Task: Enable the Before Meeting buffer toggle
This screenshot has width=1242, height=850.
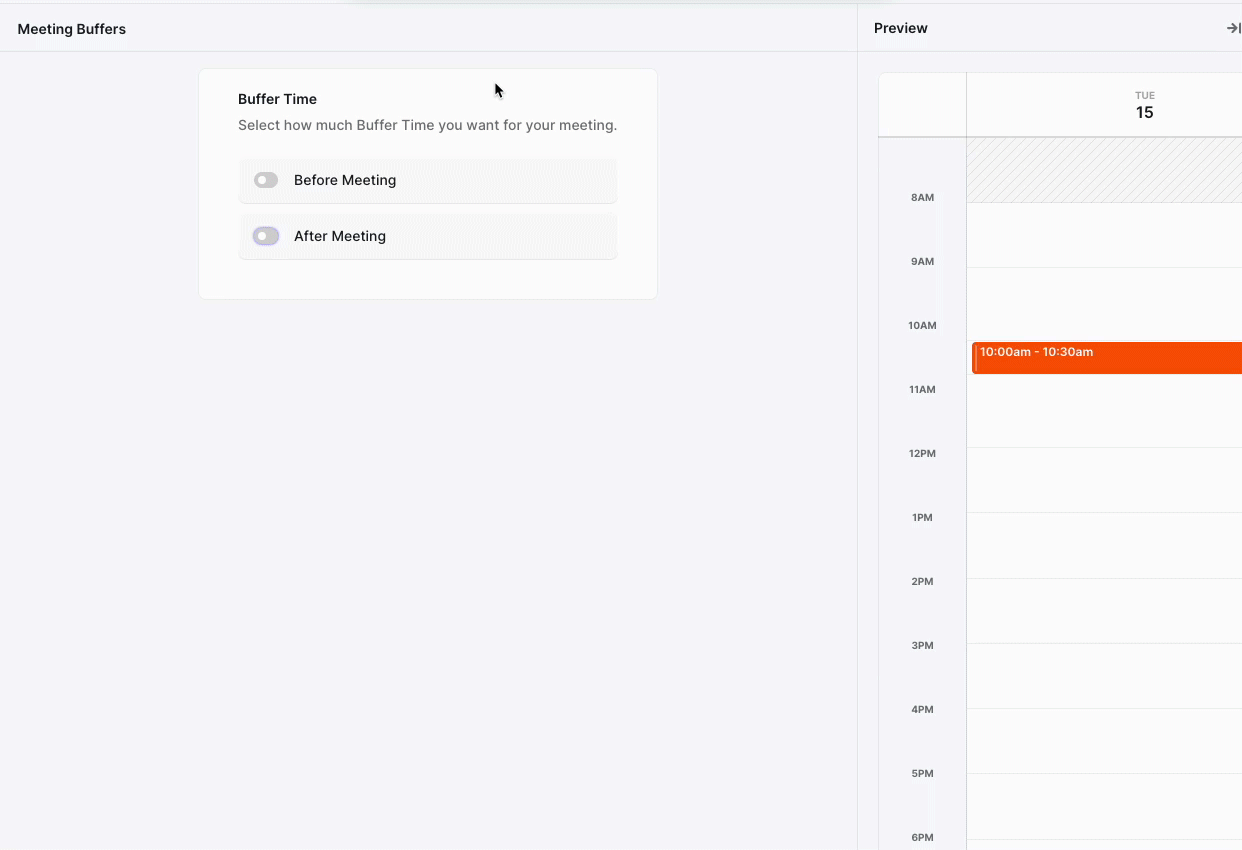Action: 266,180
